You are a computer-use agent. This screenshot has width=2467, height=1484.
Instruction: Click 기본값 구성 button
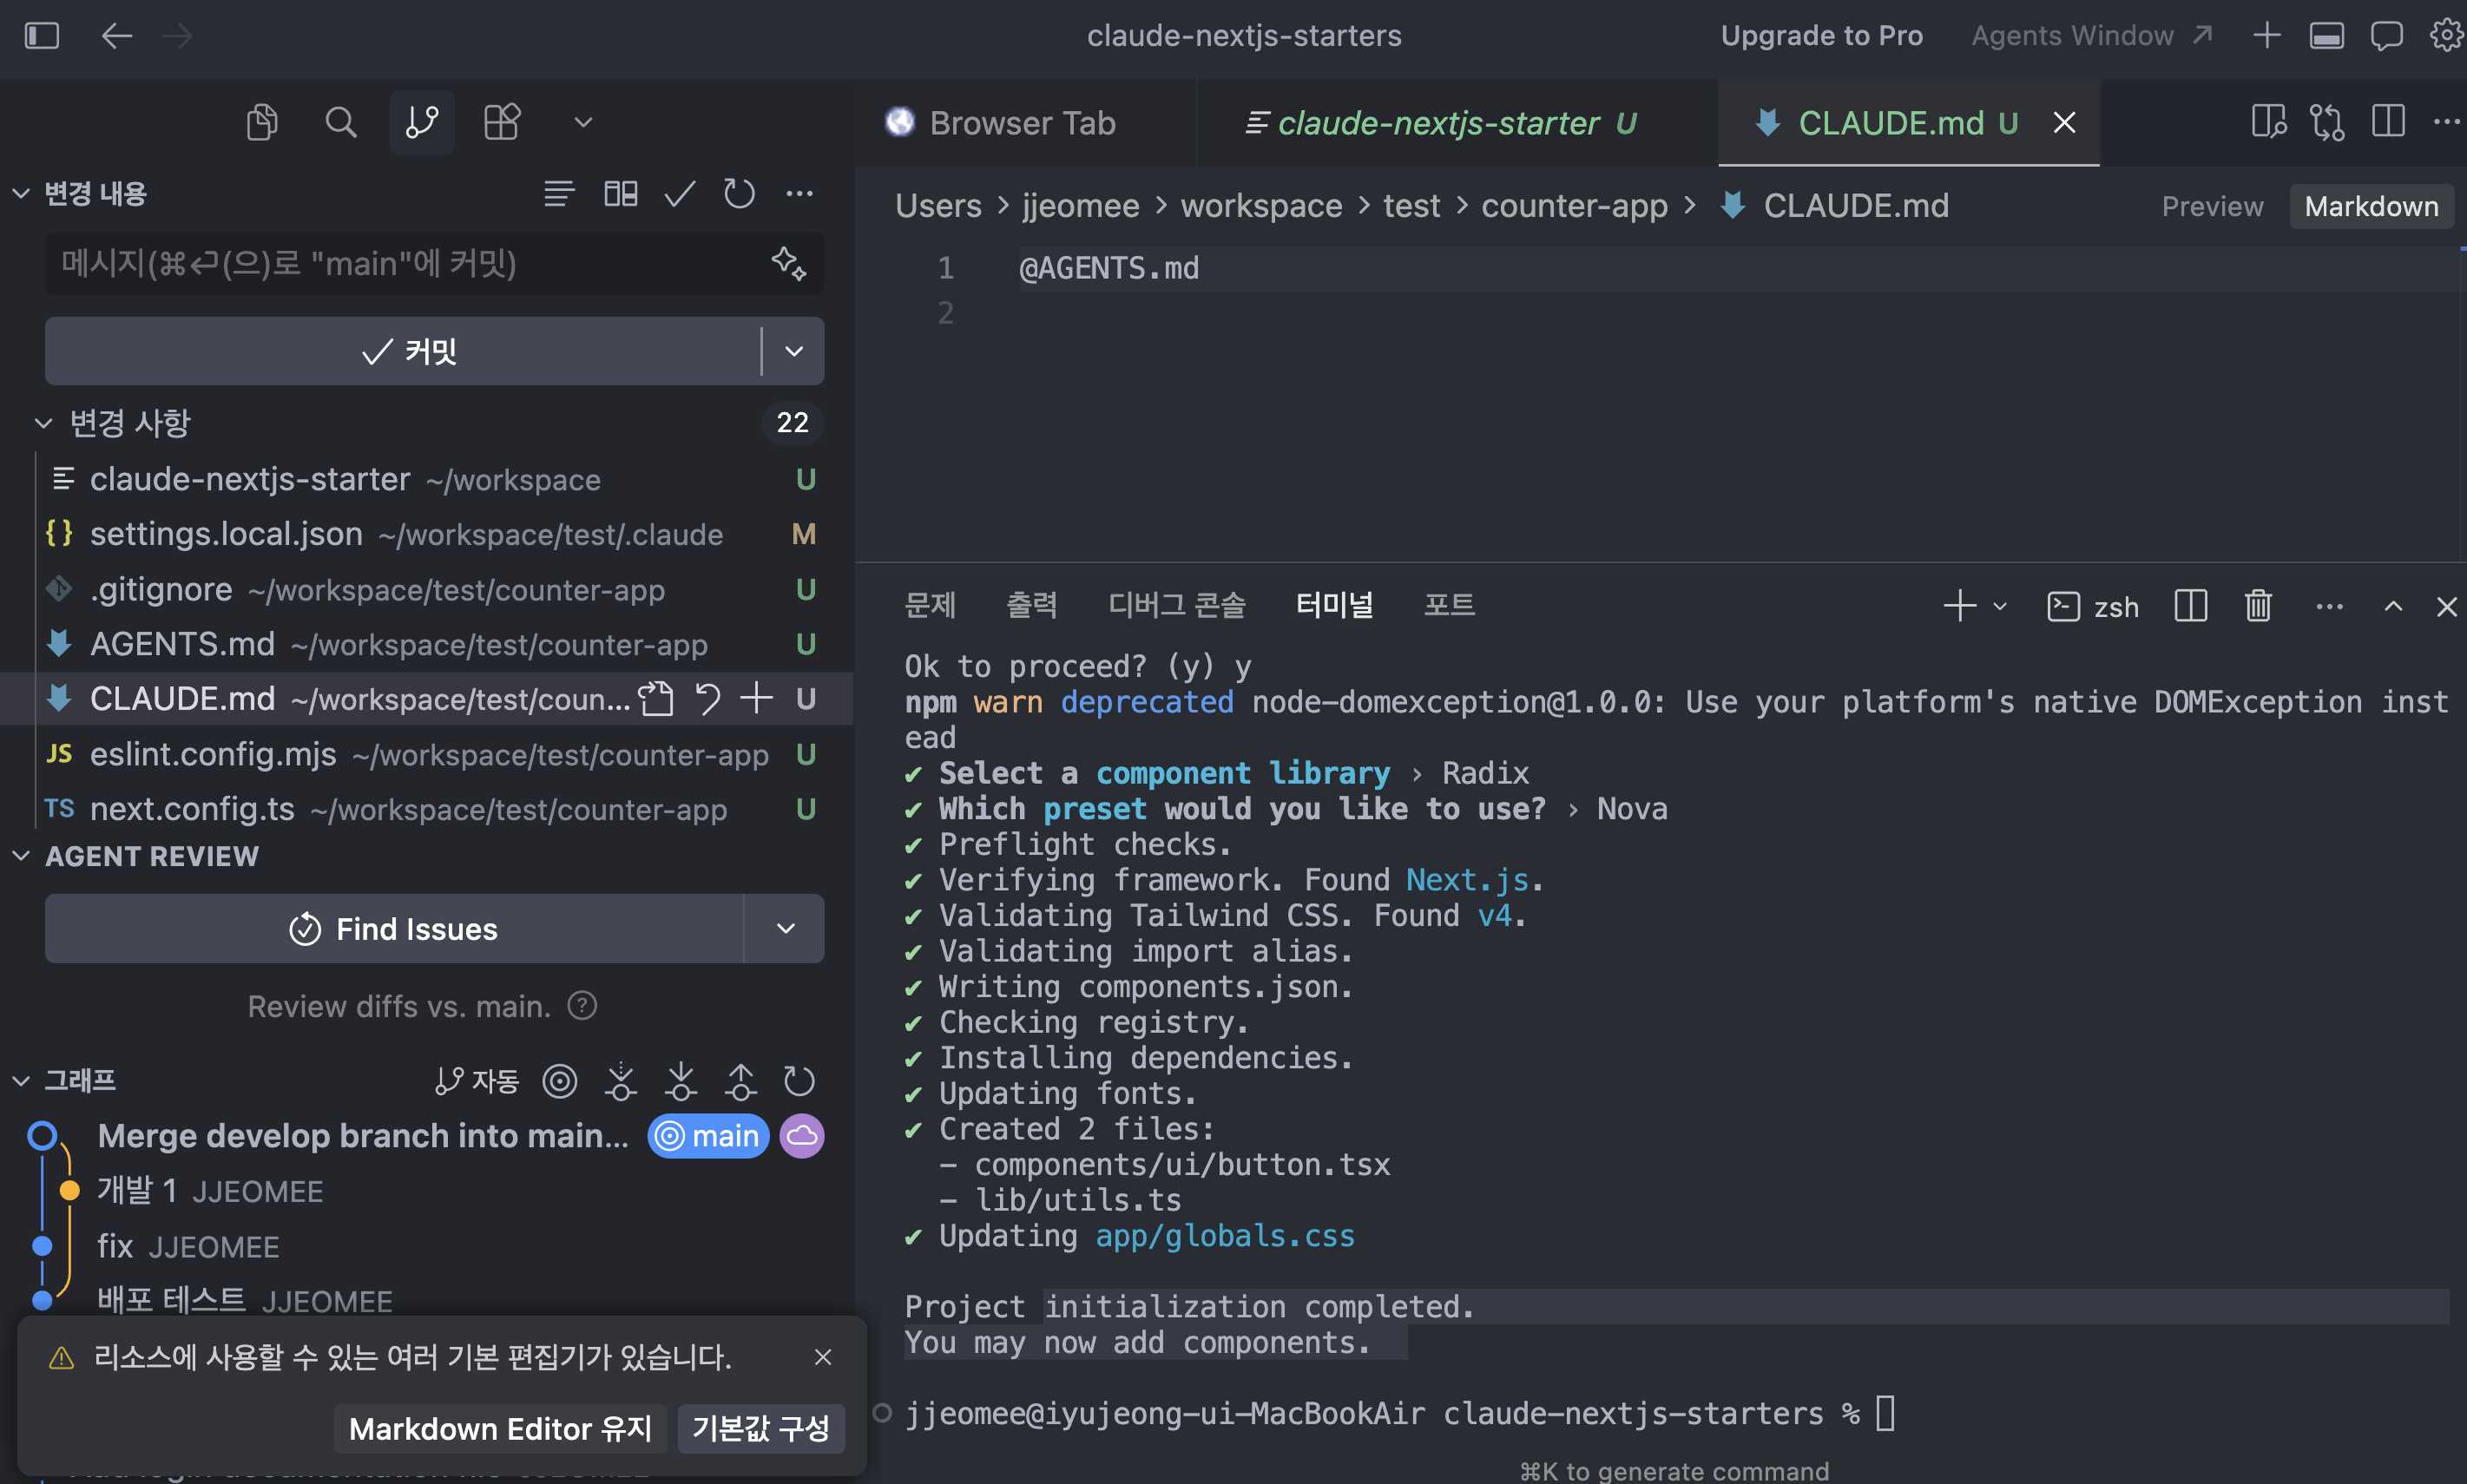tap(761, 1428)
